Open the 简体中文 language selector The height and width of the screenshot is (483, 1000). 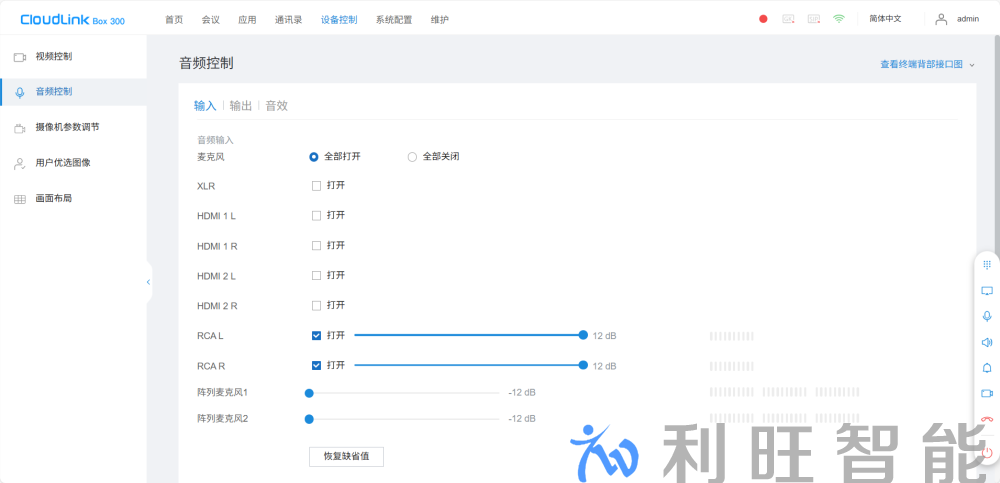885,19
